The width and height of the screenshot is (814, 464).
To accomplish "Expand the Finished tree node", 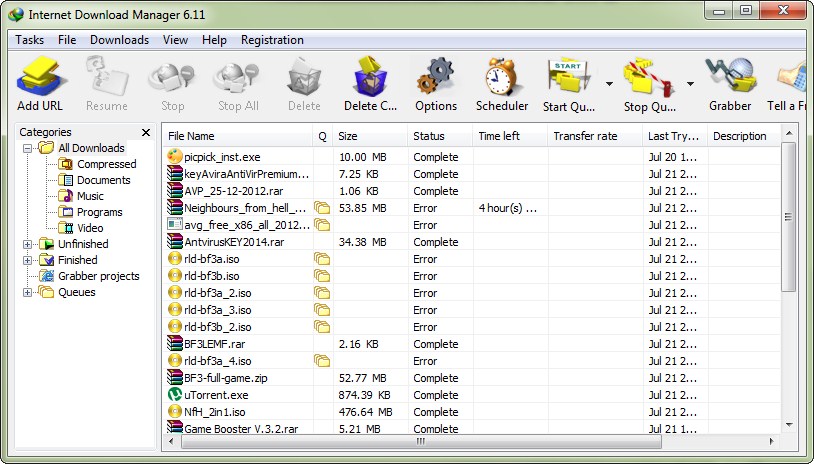I will [28, 261].
